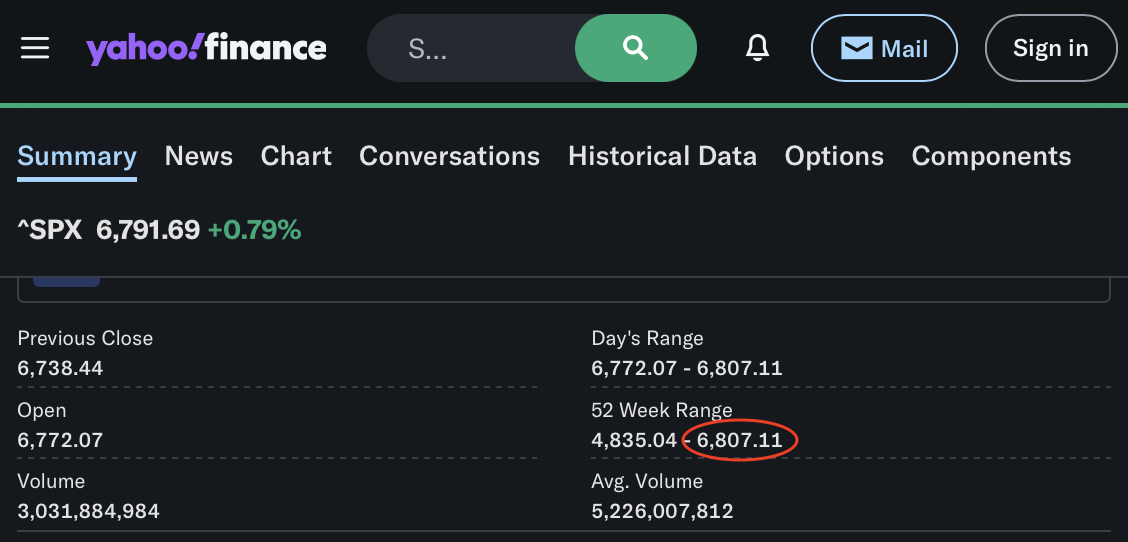Click the Sign in button
The width and height of the screenshot is (1128, 542).
pos(1050,48)
